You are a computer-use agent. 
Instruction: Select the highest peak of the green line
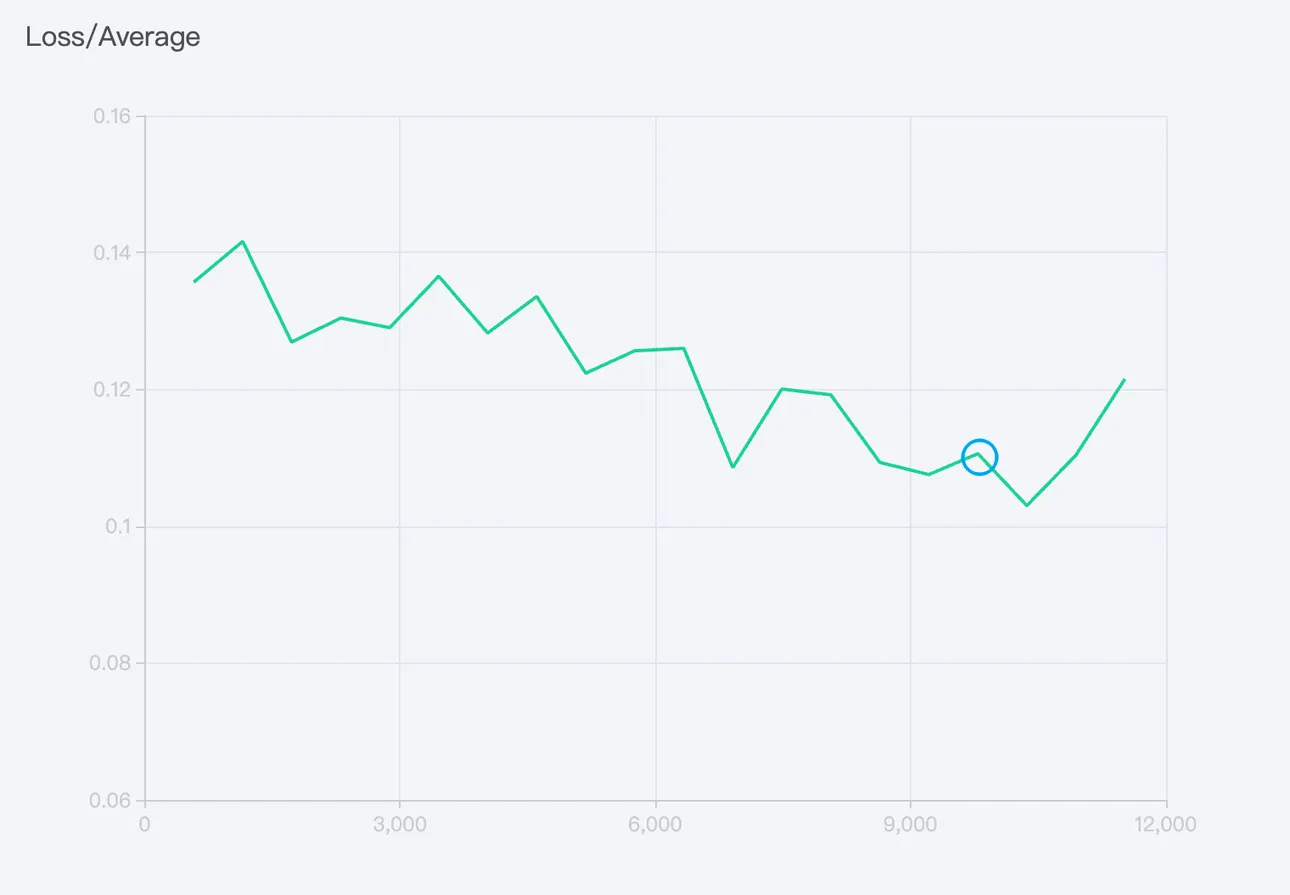click(x=242, y=241)
